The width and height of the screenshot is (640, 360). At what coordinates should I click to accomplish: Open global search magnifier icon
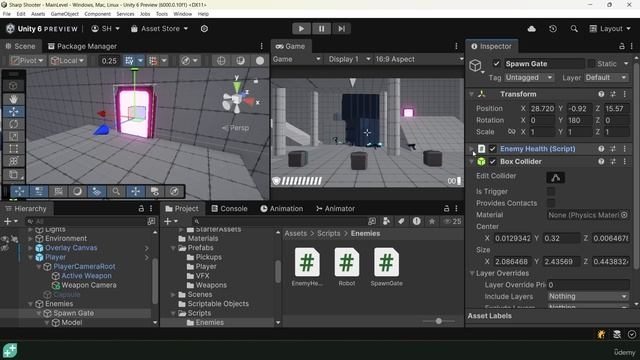click(x=574, y=29)
